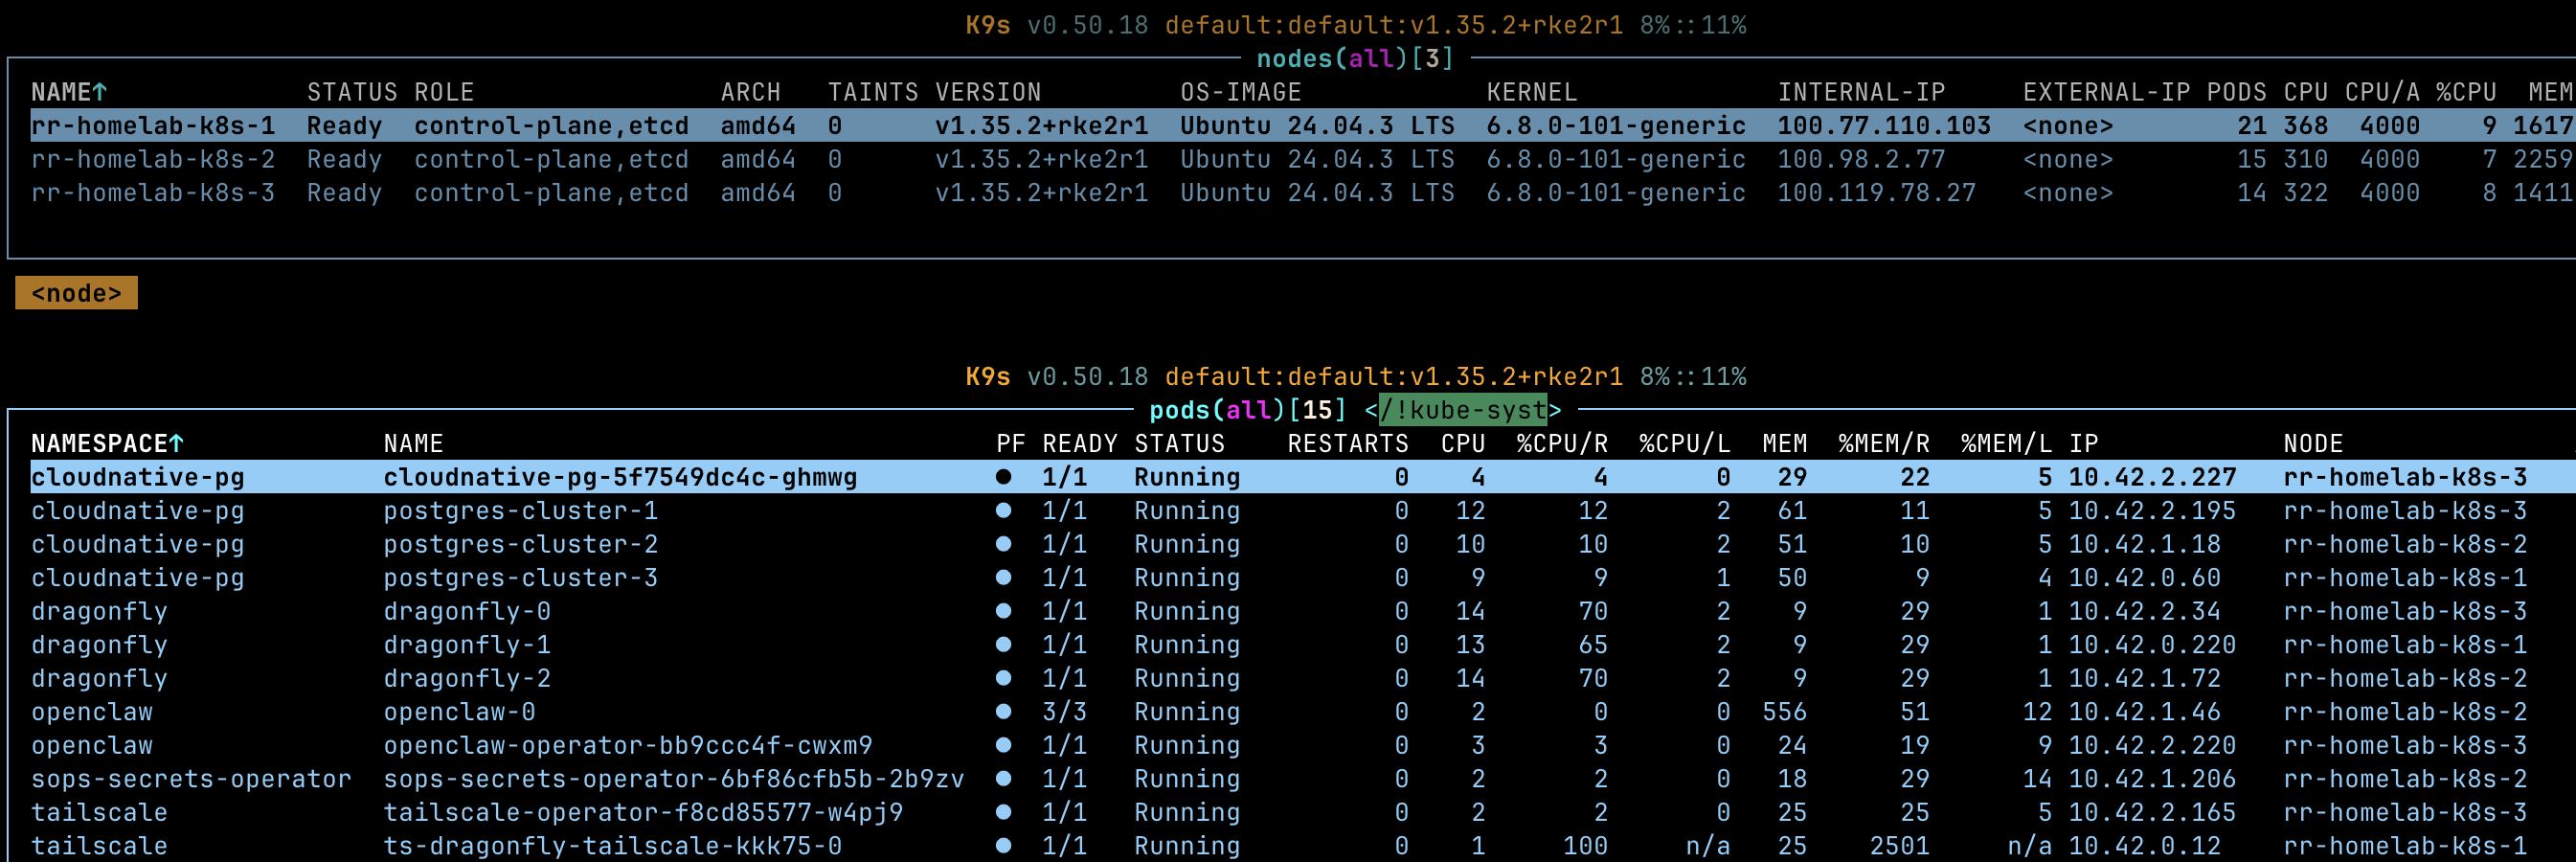Click the top K9s v0.50.18 header
This screenshot has width=2576, height=862.
click(x=1056, y=25)
